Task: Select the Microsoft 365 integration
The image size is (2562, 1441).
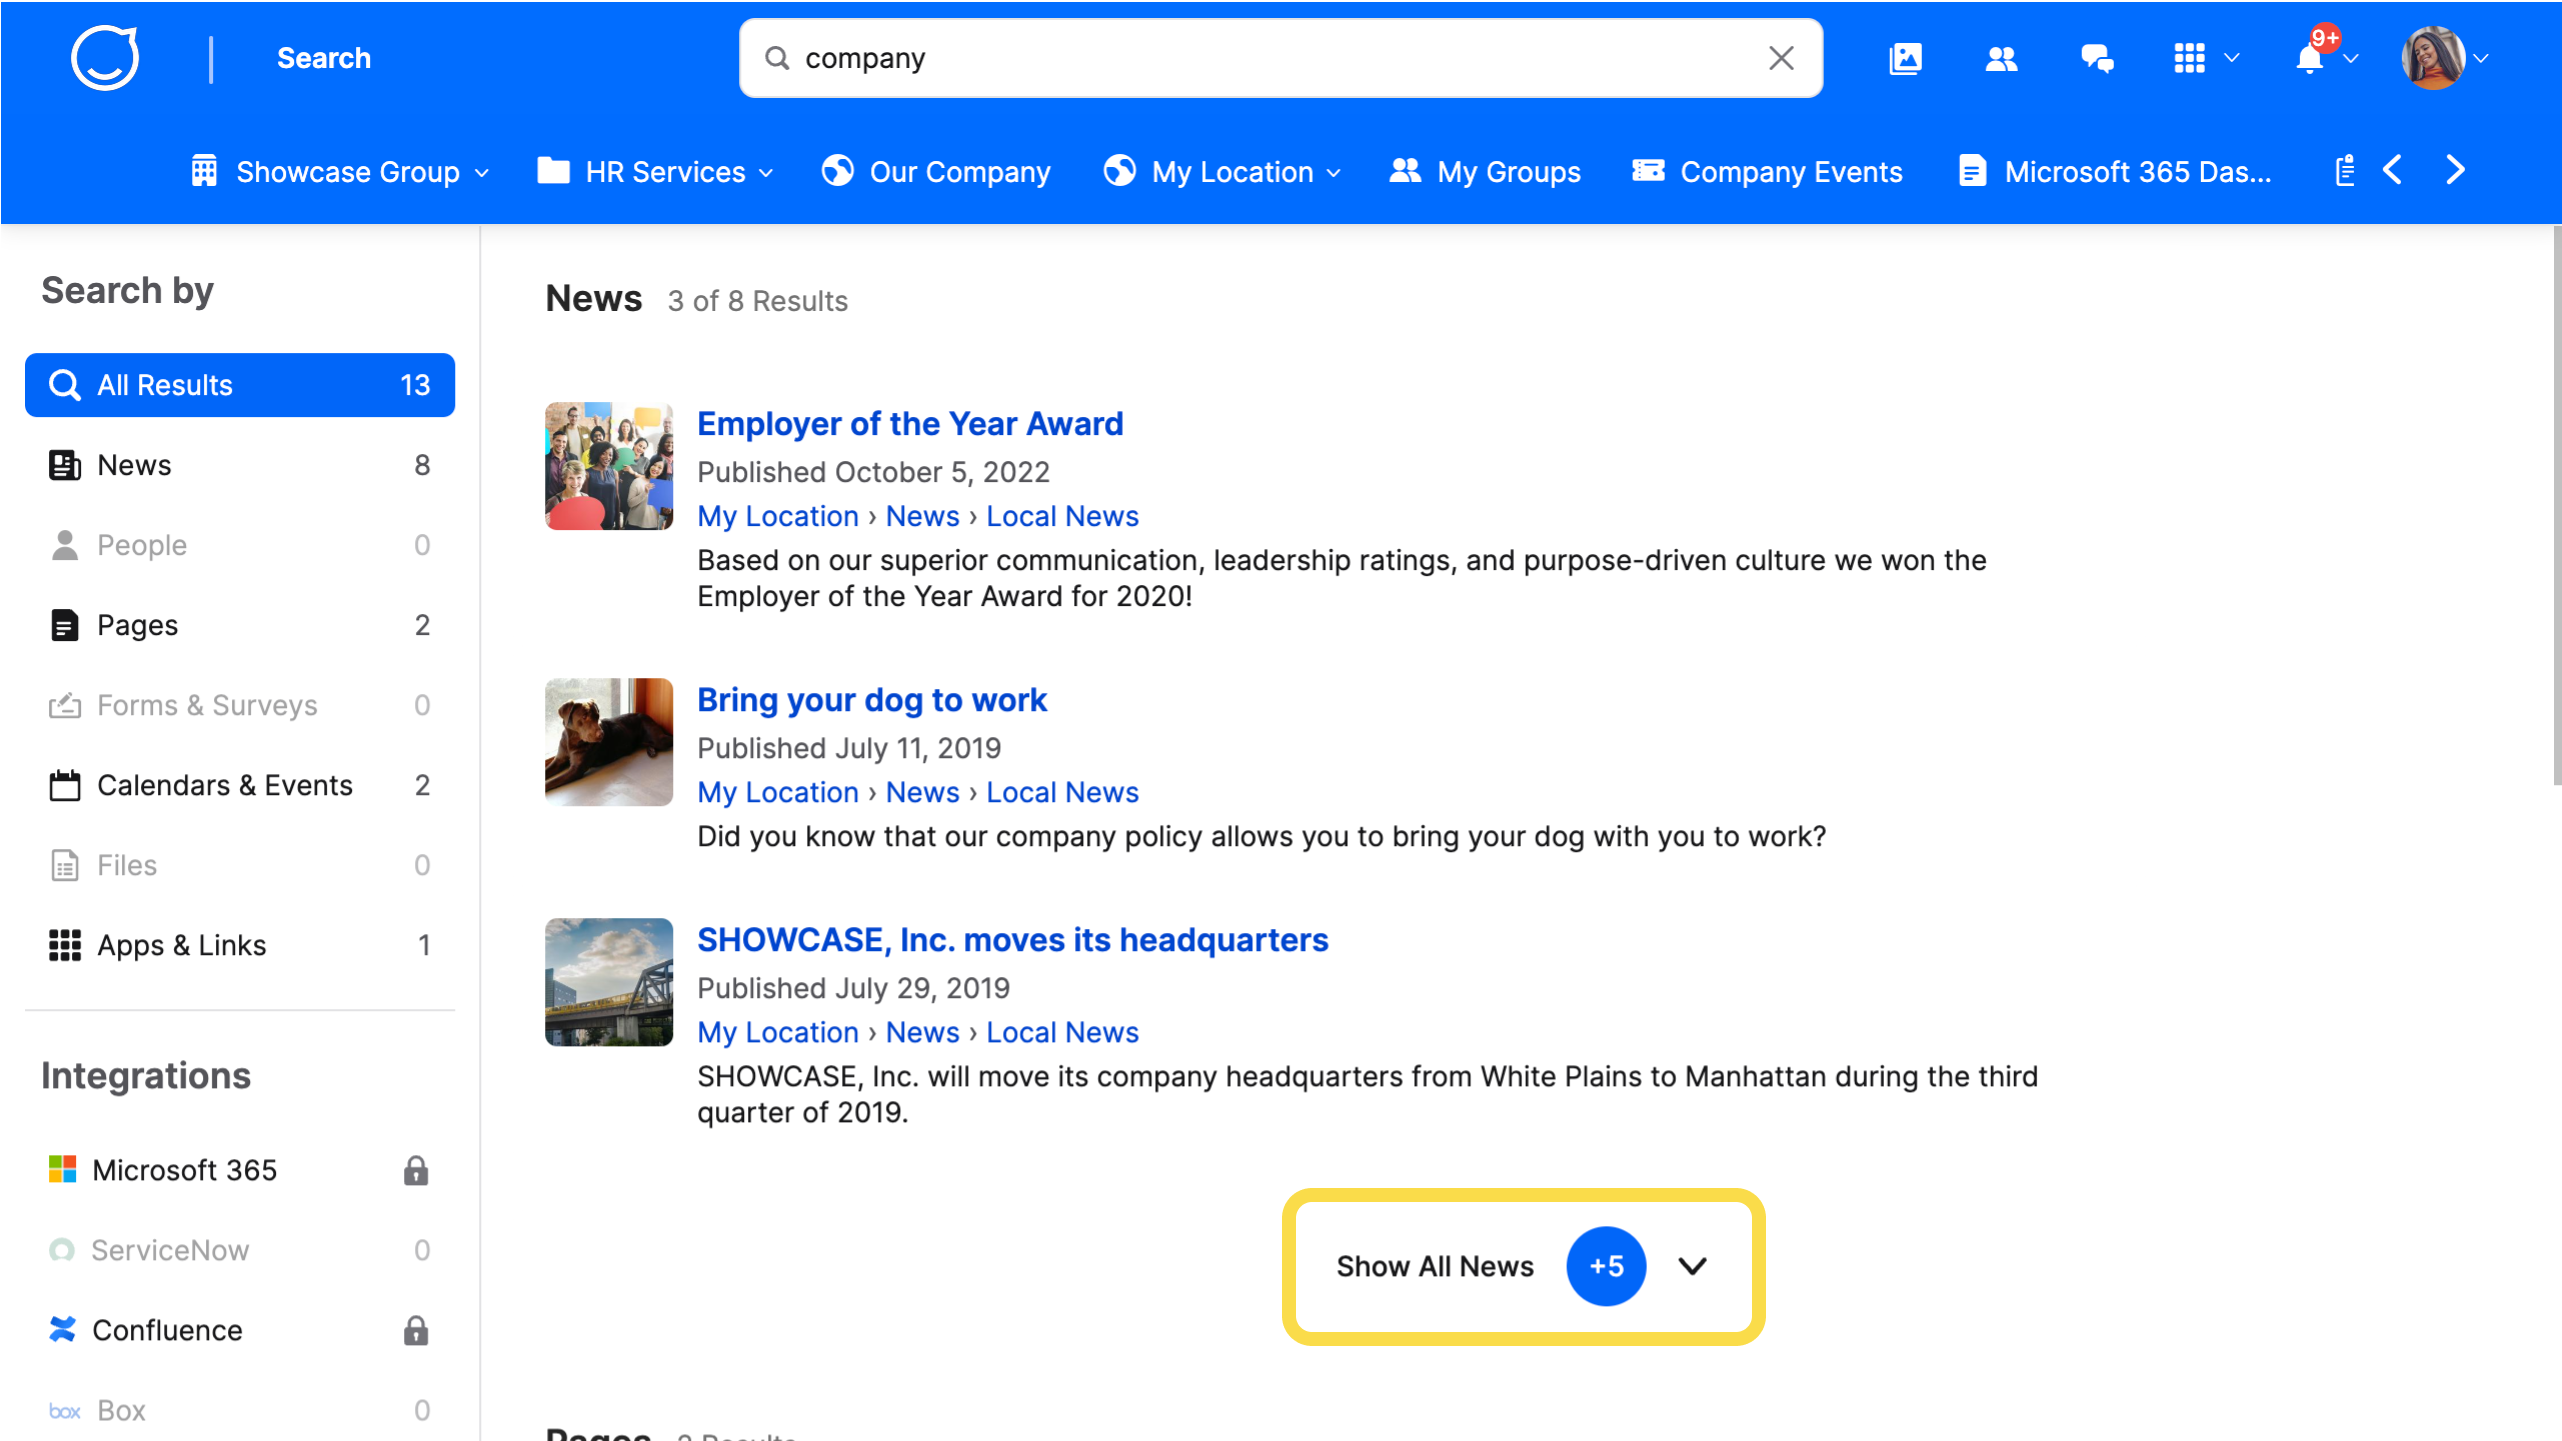Action: [240, 1170]
